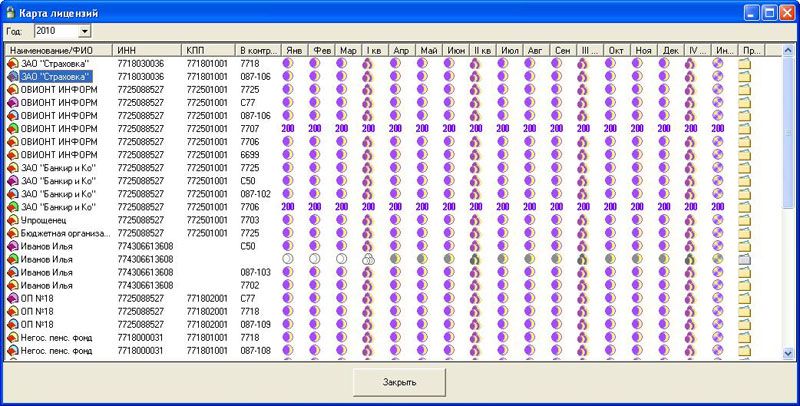Screen dimensions: 800x406
Task: Click the Янв column header
Action: (x=294, y=50)
